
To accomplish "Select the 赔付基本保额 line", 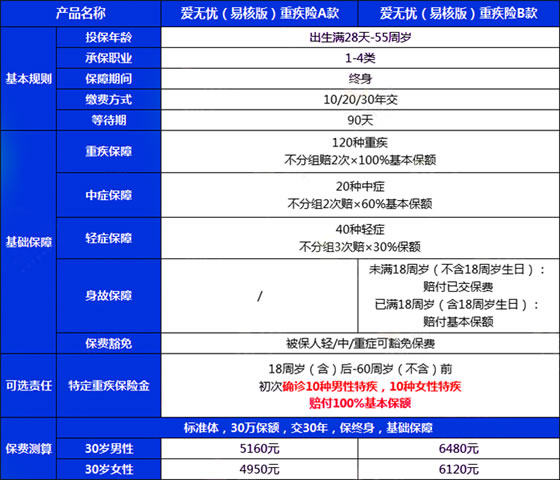I will click(458, 322).
